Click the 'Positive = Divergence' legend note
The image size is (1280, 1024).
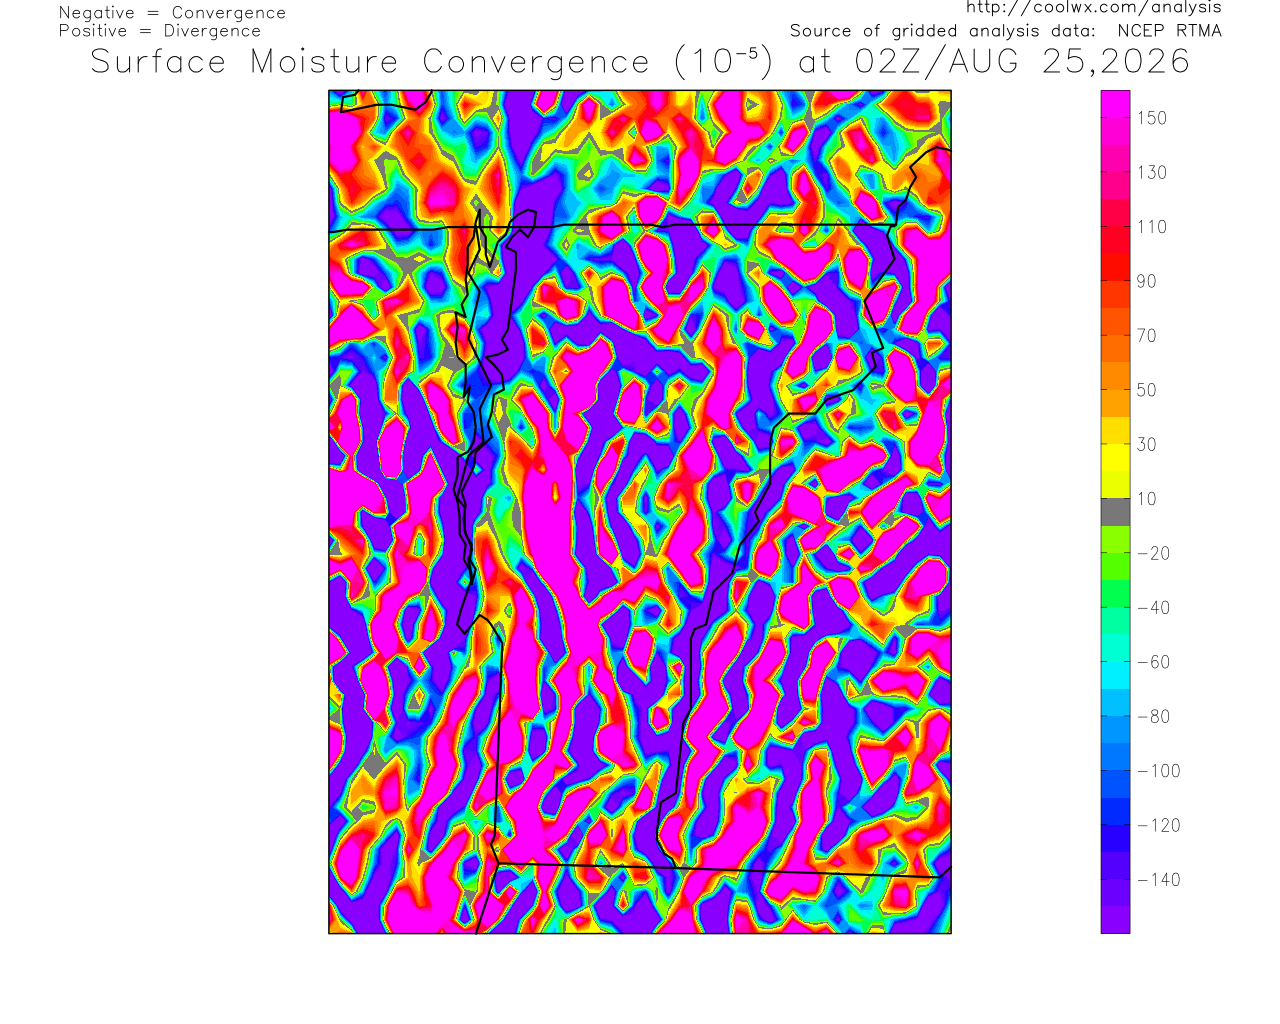pos(160,31)
